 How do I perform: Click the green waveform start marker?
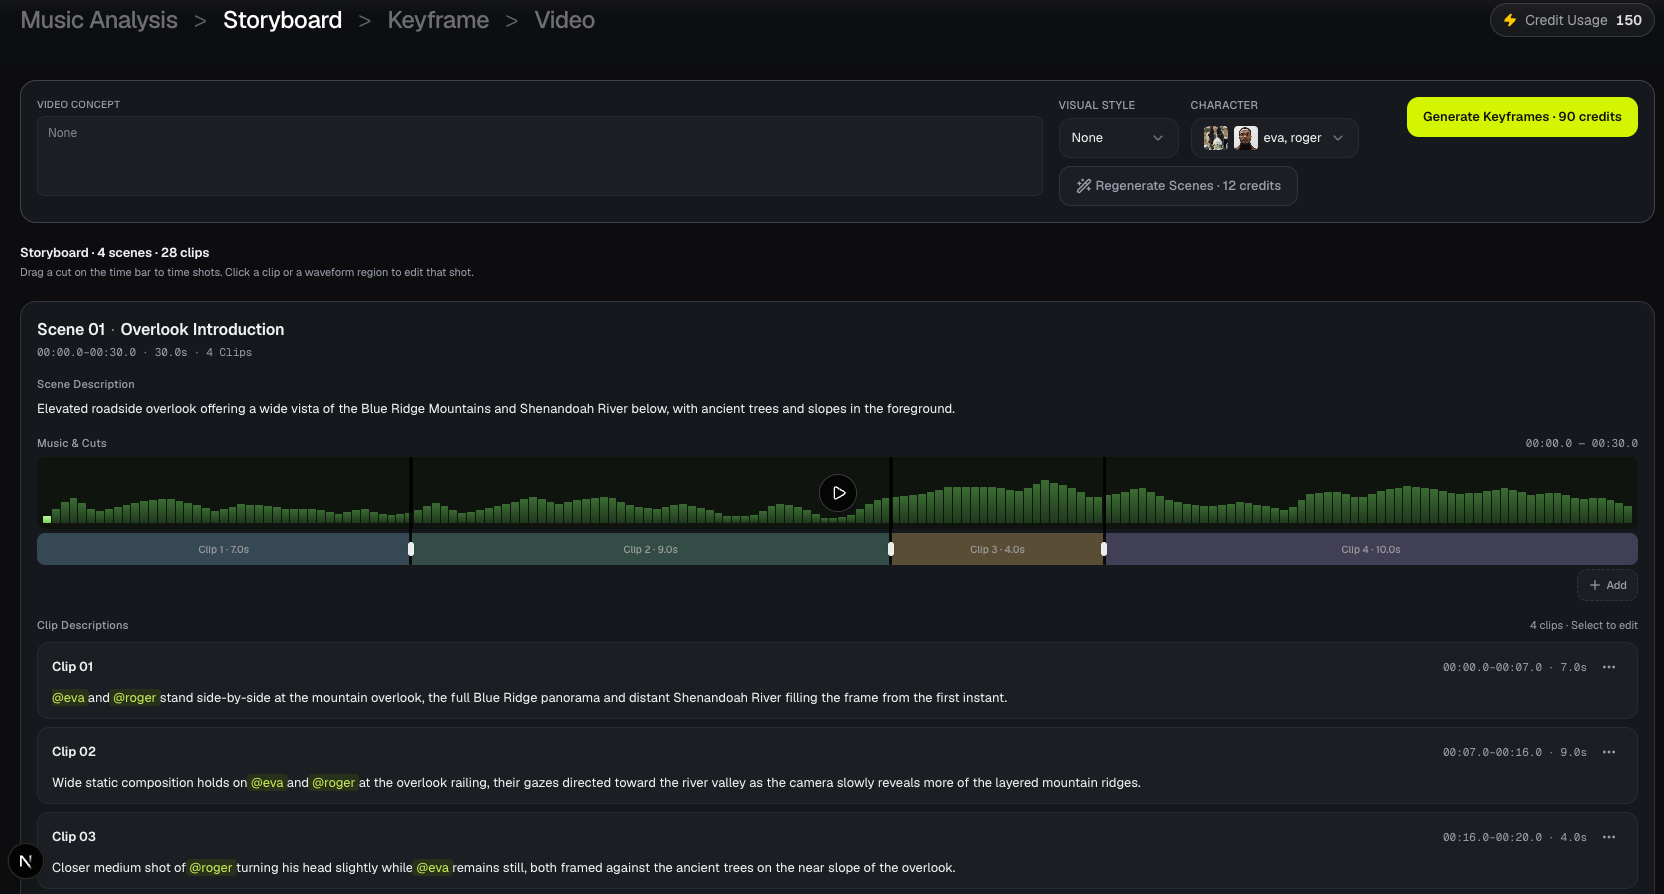point(47,519)
